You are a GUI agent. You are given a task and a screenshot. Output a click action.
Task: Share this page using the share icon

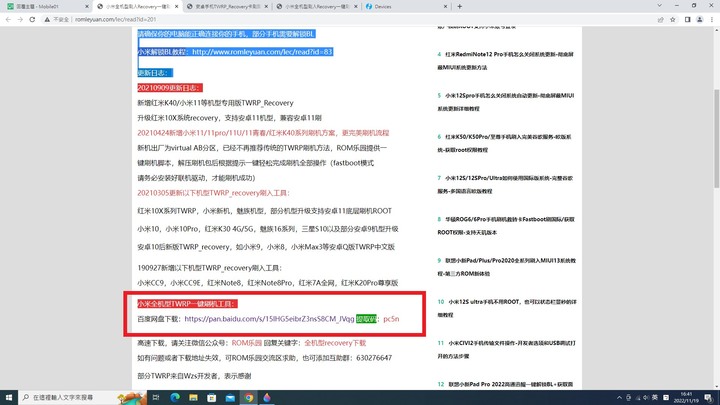pyautogui.click(x=660, y=20)
